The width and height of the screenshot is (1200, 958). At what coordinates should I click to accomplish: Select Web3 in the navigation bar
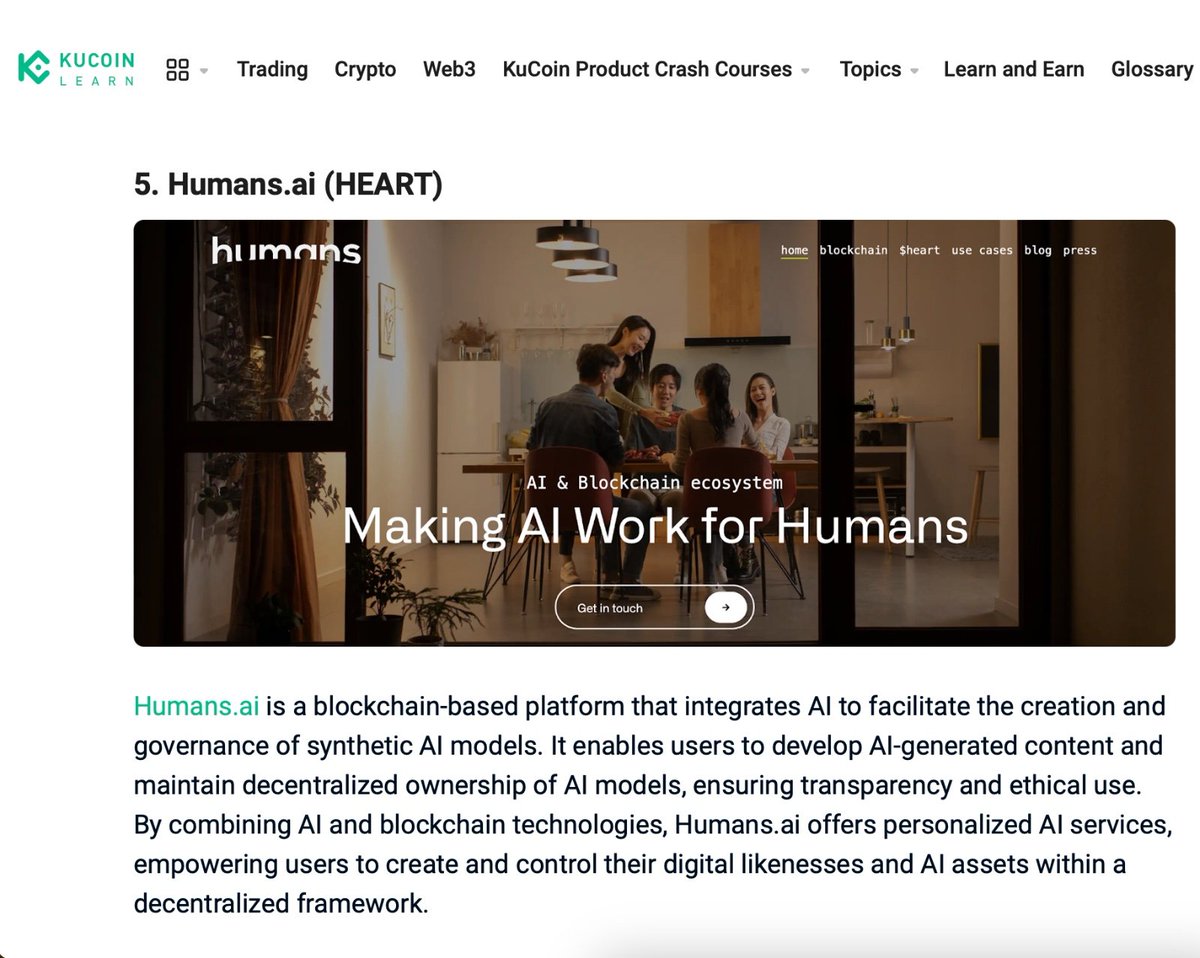click(449, 69)
